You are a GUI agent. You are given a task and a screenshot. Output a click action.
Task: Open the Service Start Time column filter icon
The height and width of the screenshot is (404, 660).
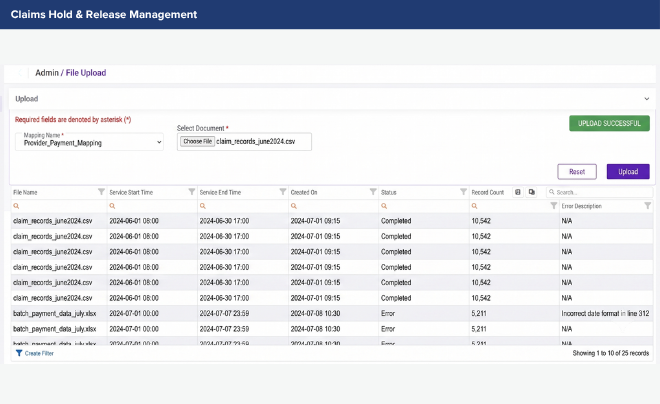(192, 192)
